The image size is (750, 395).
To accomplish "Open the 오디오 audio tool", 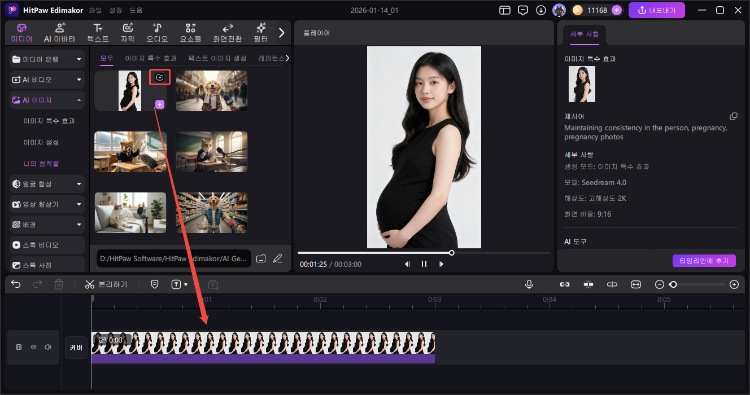I will click(157, 33).
